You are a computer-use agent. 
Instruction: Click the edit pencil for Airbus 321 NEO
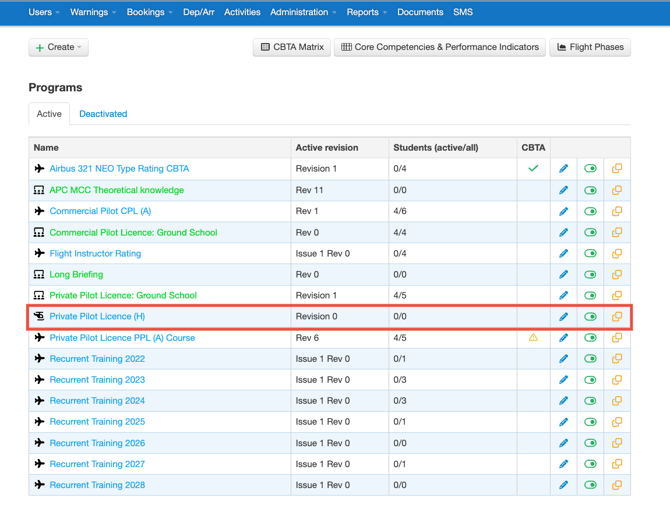(x=563, y=169)
